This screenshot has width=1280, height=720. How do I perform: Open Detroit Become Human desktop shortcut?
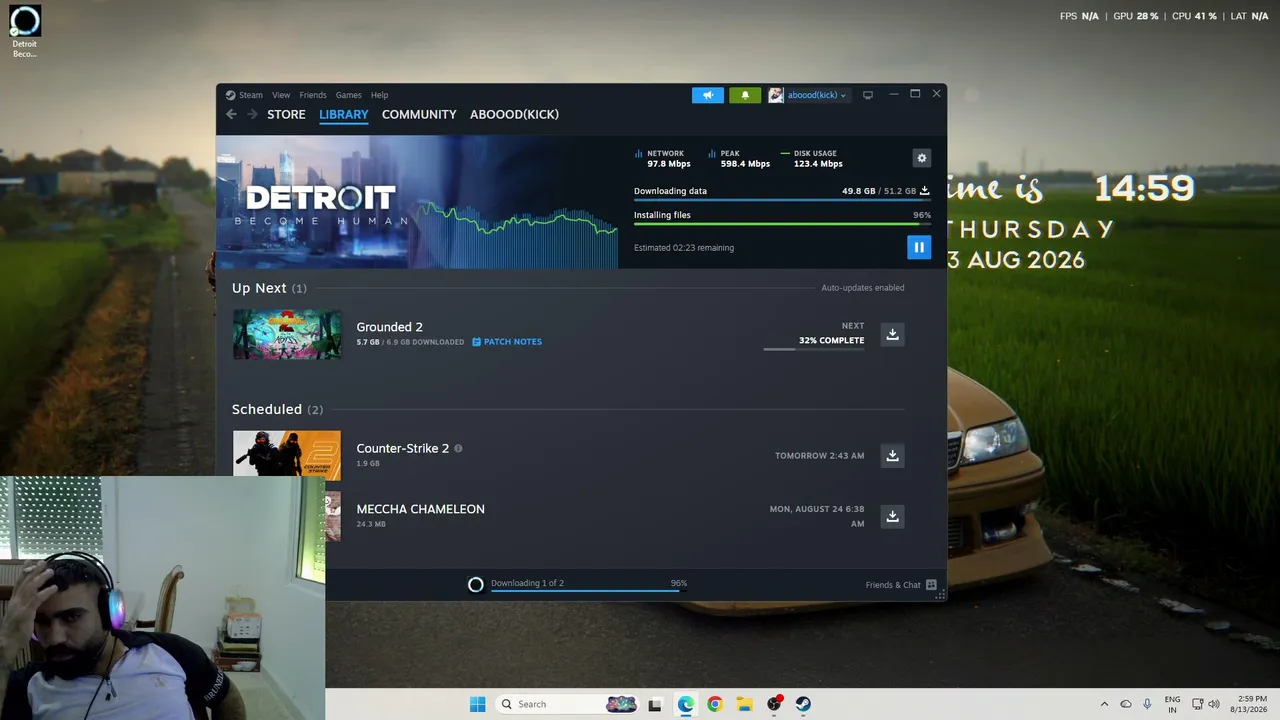pos(25,32)
